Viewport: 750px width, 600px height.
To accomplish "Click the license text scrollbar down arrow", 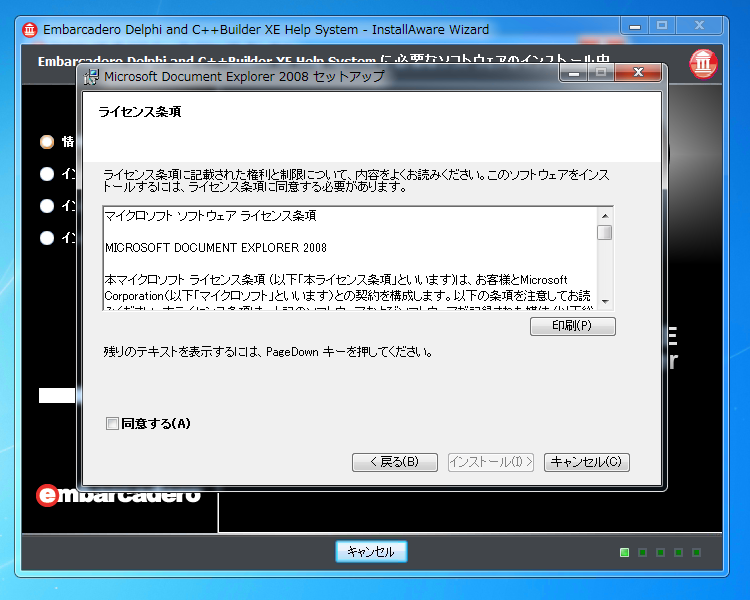I will click(x=605, y=302).
